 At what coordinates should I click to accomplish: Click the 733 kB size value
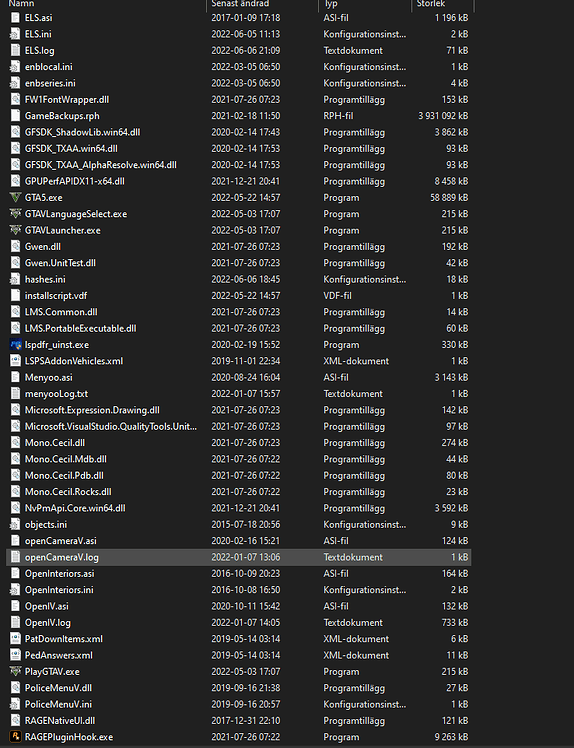[x=455, y=623]
